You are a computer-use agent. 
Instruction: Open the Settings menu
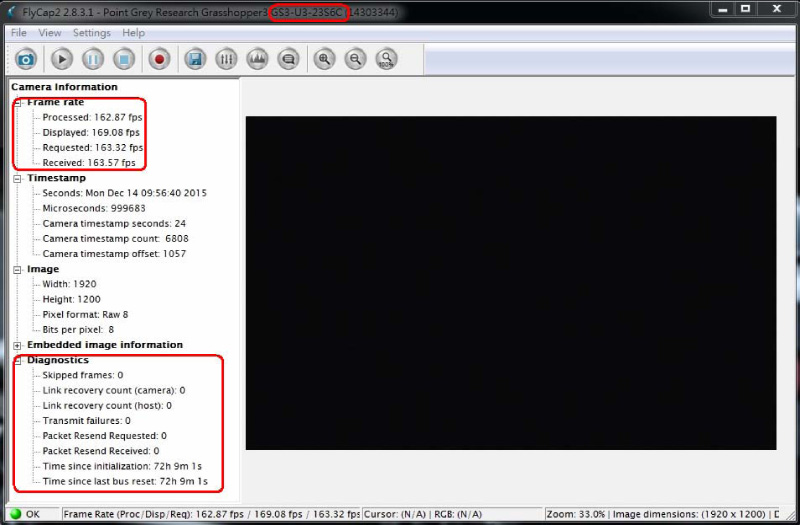(x=92, y=33)
